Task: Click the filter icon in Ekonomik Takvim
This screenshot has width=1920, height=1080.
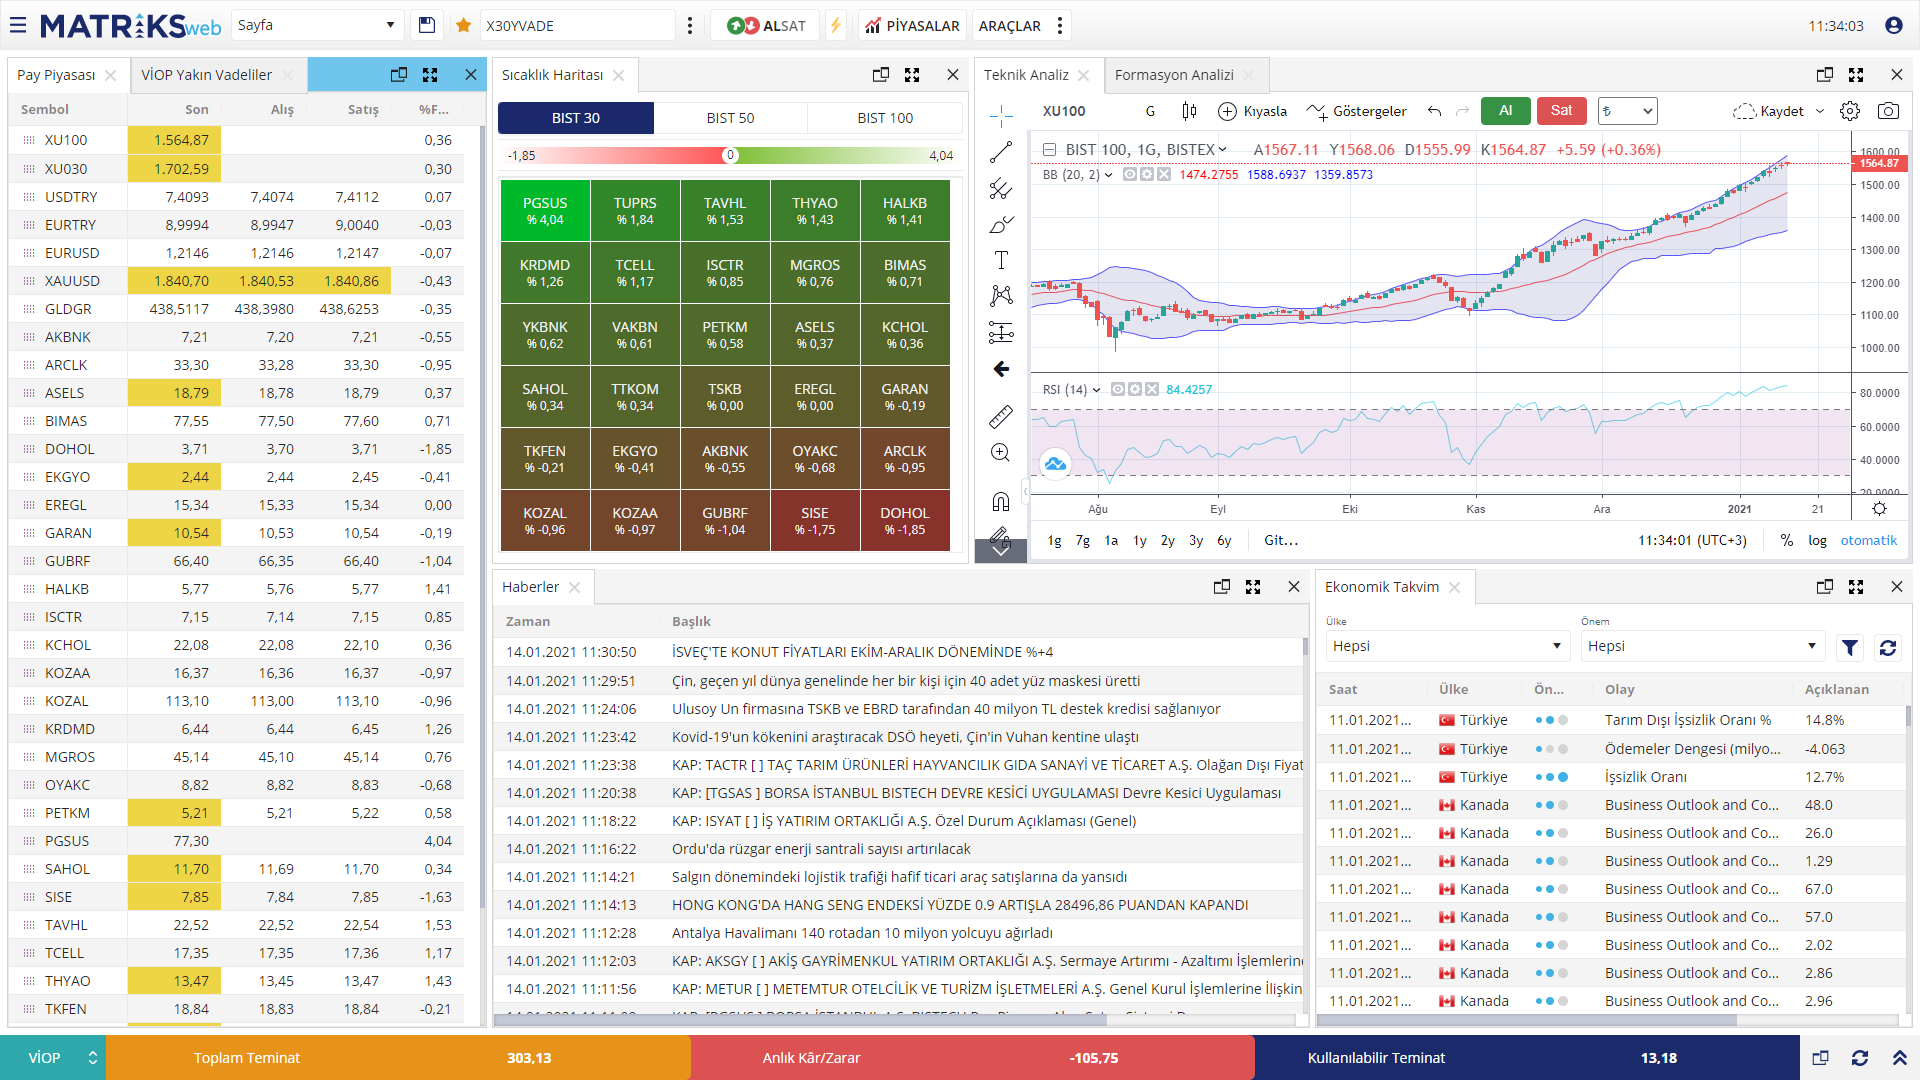Action: [x=1850, y=648]
